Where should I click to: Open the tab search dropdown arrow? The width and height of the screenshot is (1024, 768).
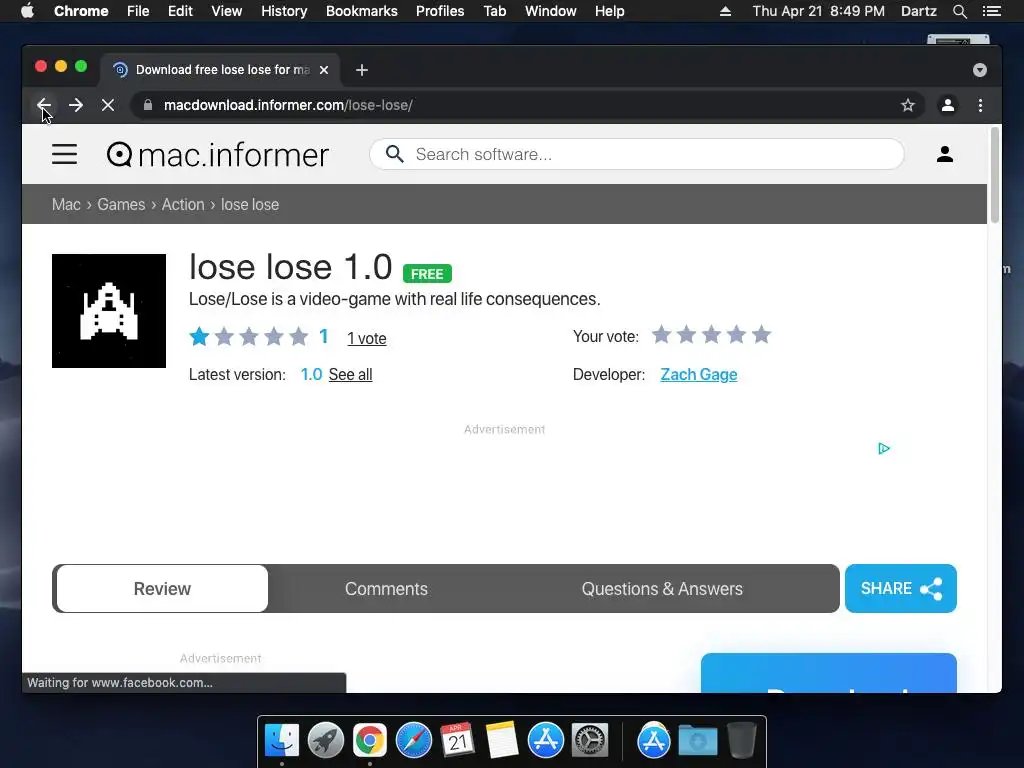tap(980, 70)
